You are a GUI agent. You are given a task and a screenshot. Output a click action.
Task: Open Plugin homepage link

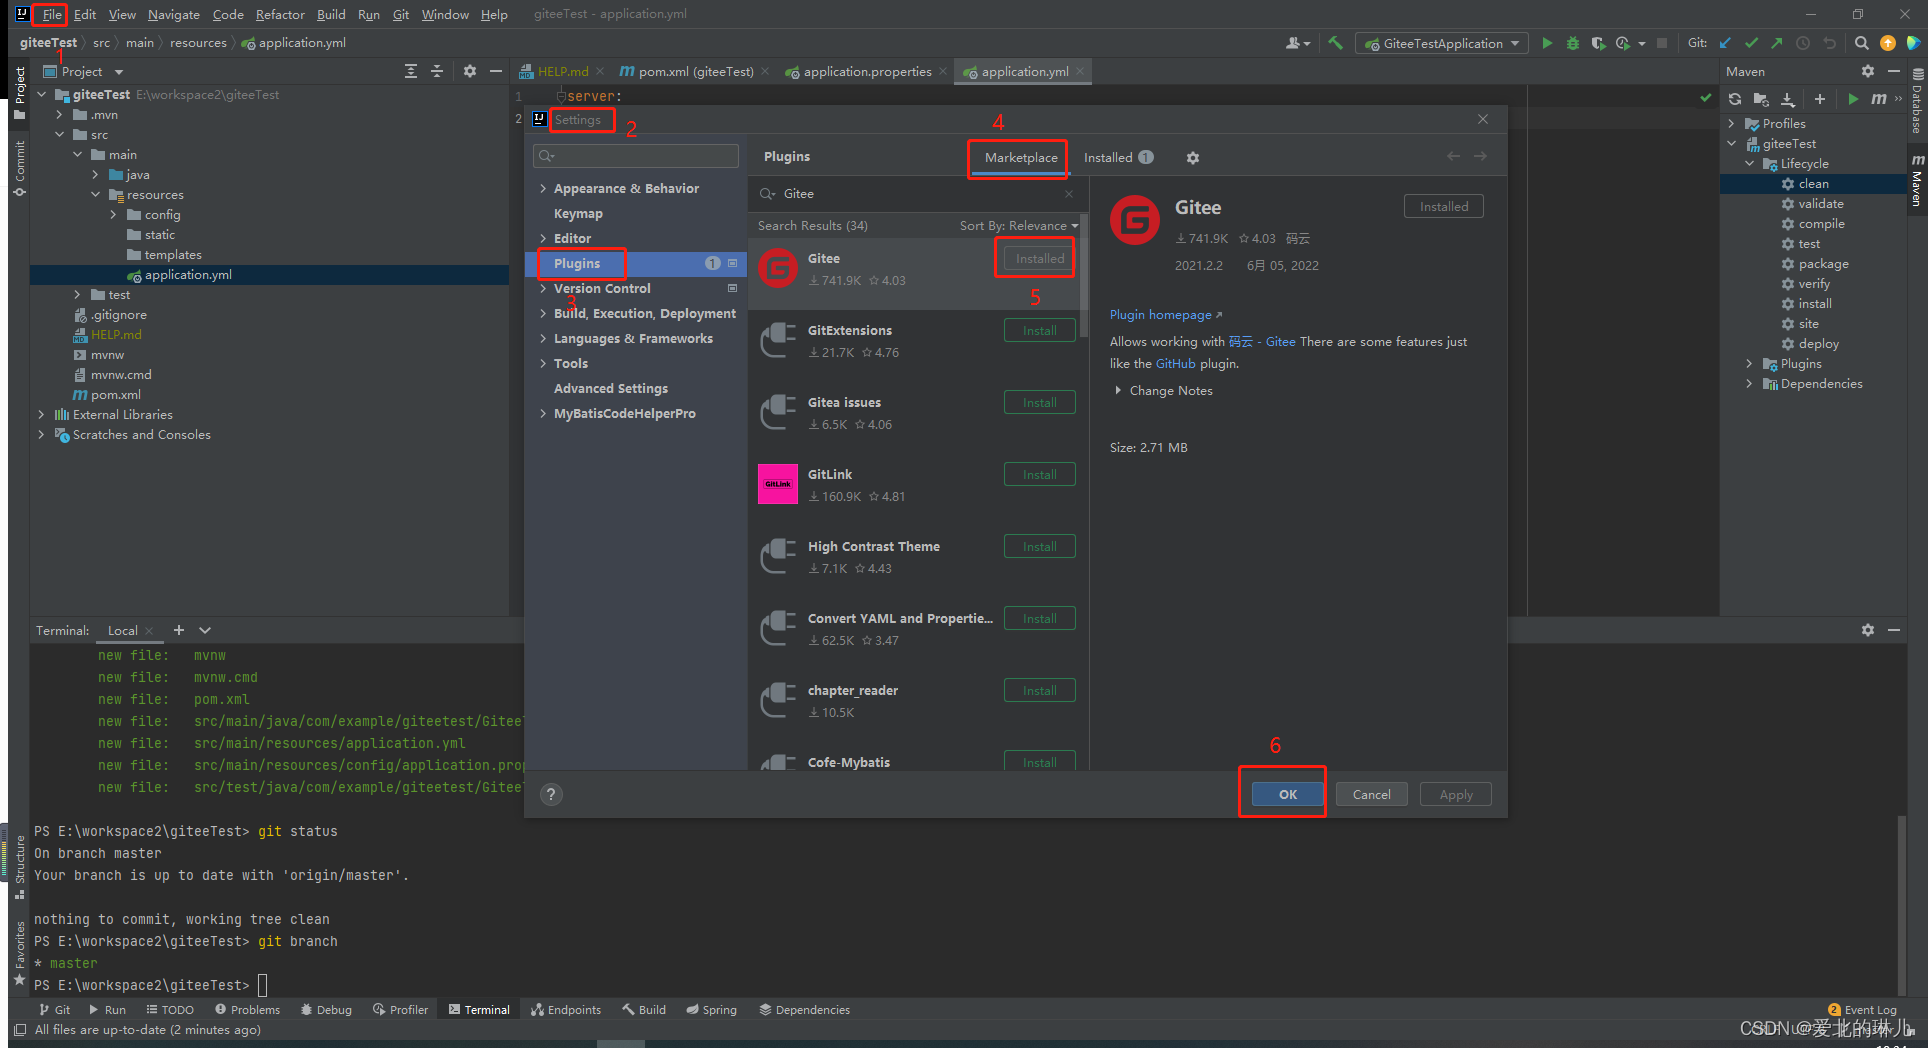point(1165,315)
